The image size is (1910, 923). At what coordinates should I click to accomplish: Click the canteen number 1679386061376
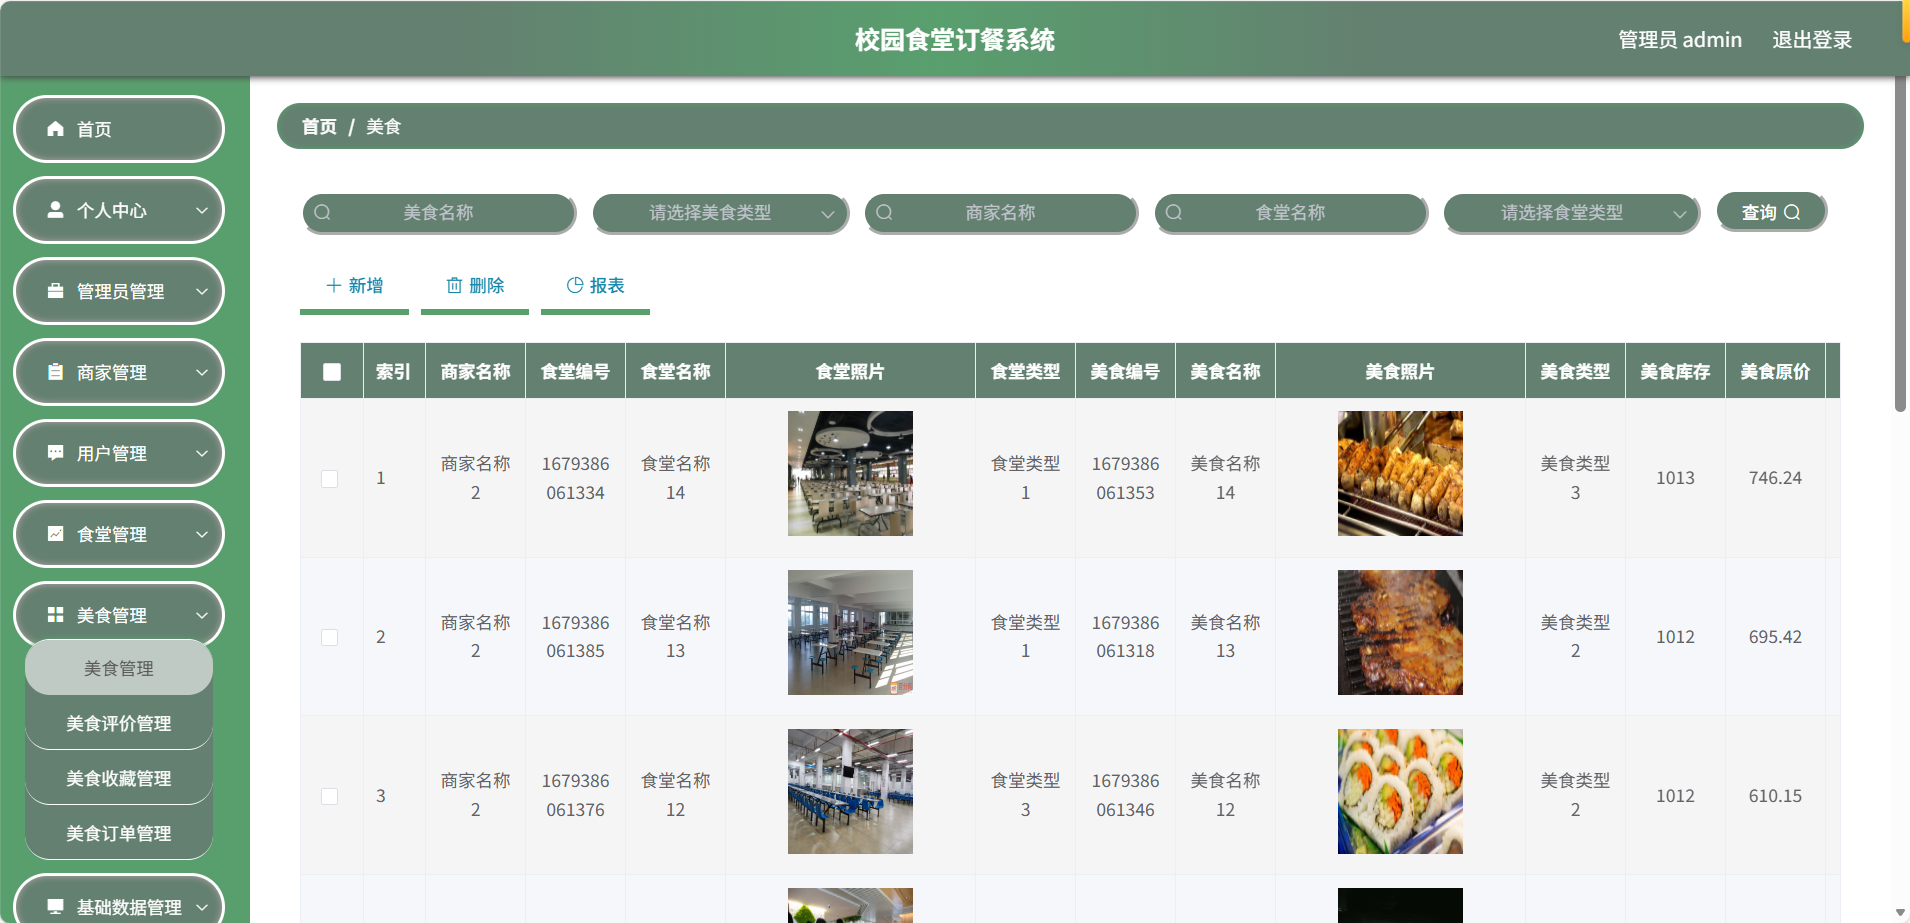point(575,795)
